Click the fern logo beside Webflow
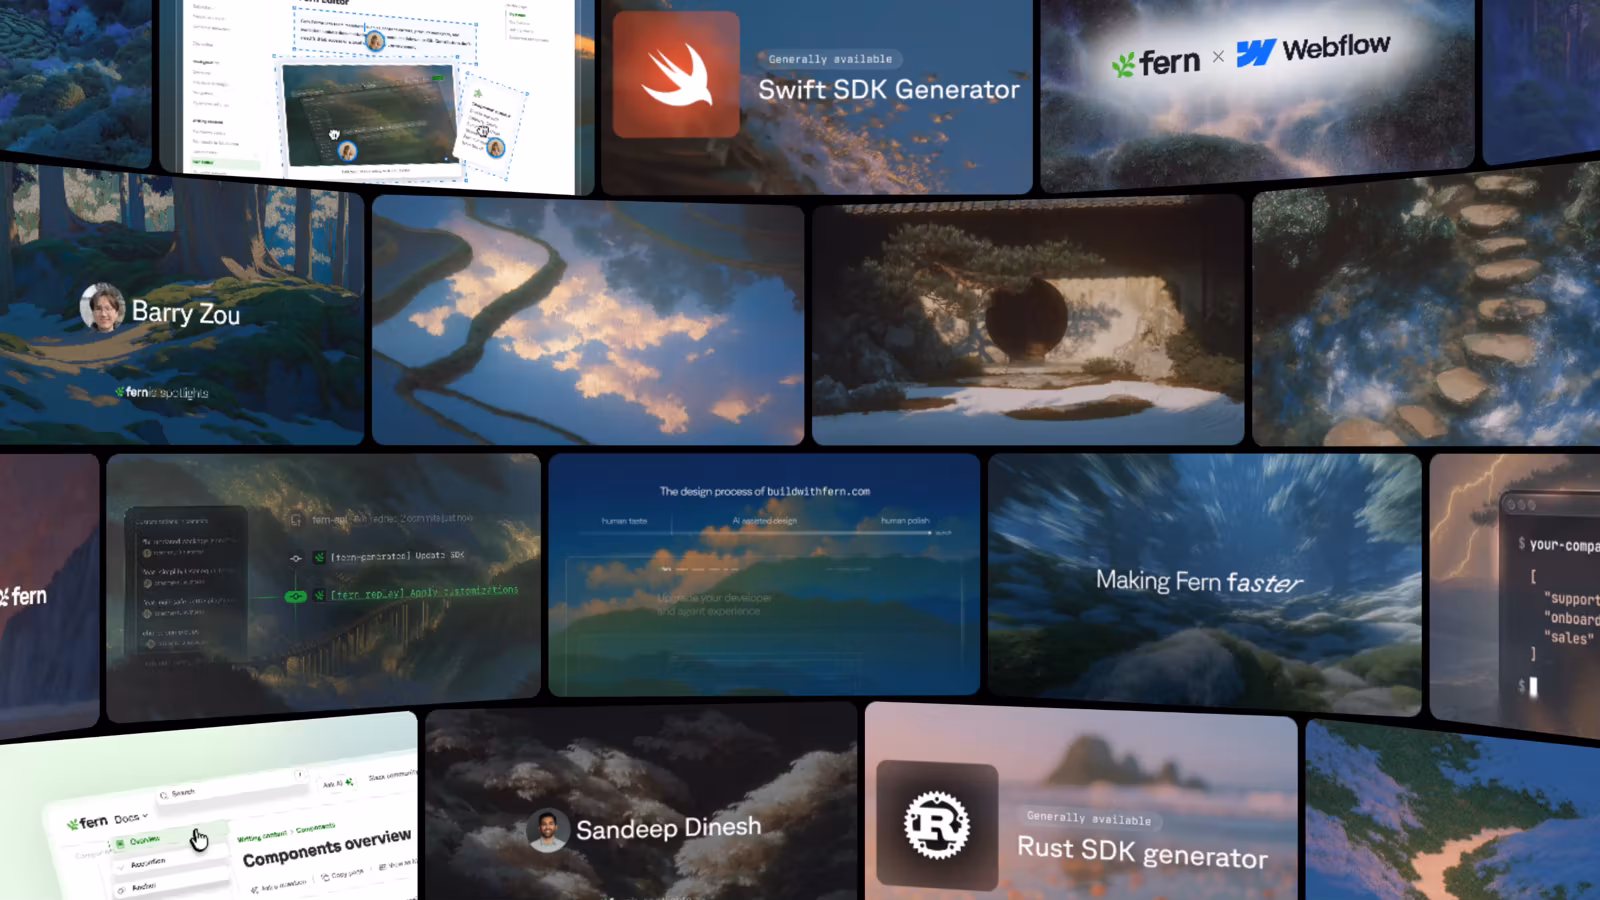The height and width of the screenshot is (900, 1600). click(1156, 63)
